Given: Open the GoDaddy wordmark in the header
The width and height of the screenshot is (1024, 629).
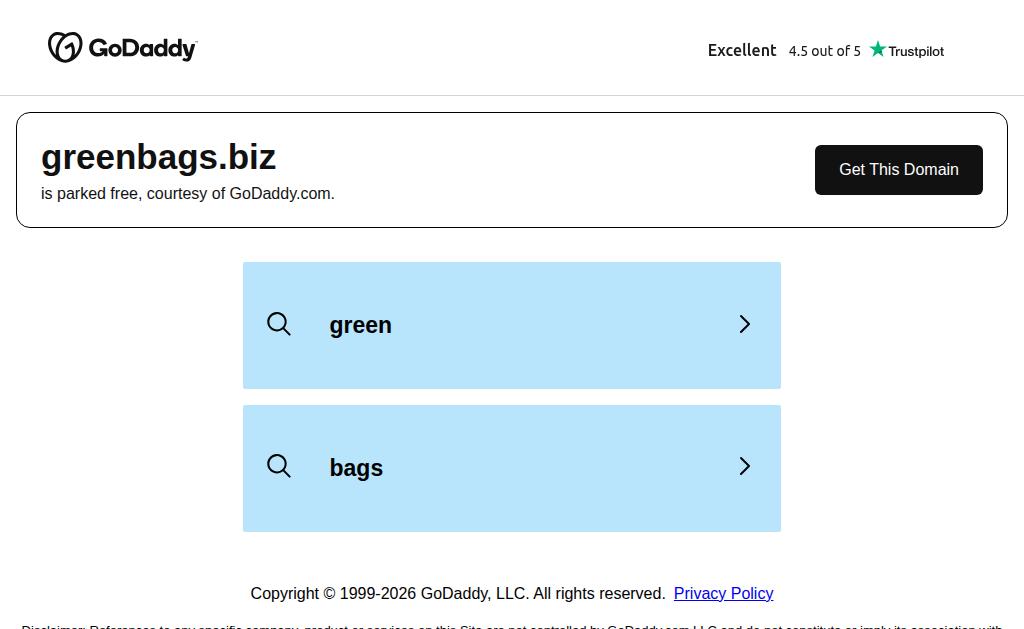Looking at the screenshot, I should (x=142, y=48).
